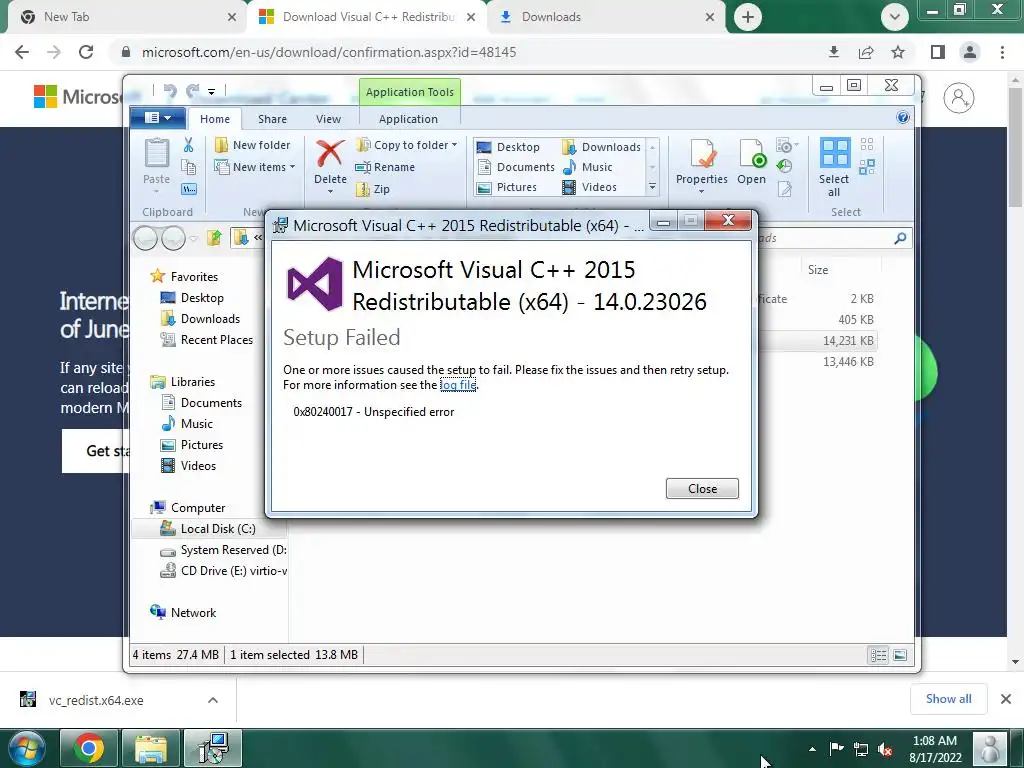Open Chrome side panel icon
The image size is (1024, 768).
click(x=938, y=52)
